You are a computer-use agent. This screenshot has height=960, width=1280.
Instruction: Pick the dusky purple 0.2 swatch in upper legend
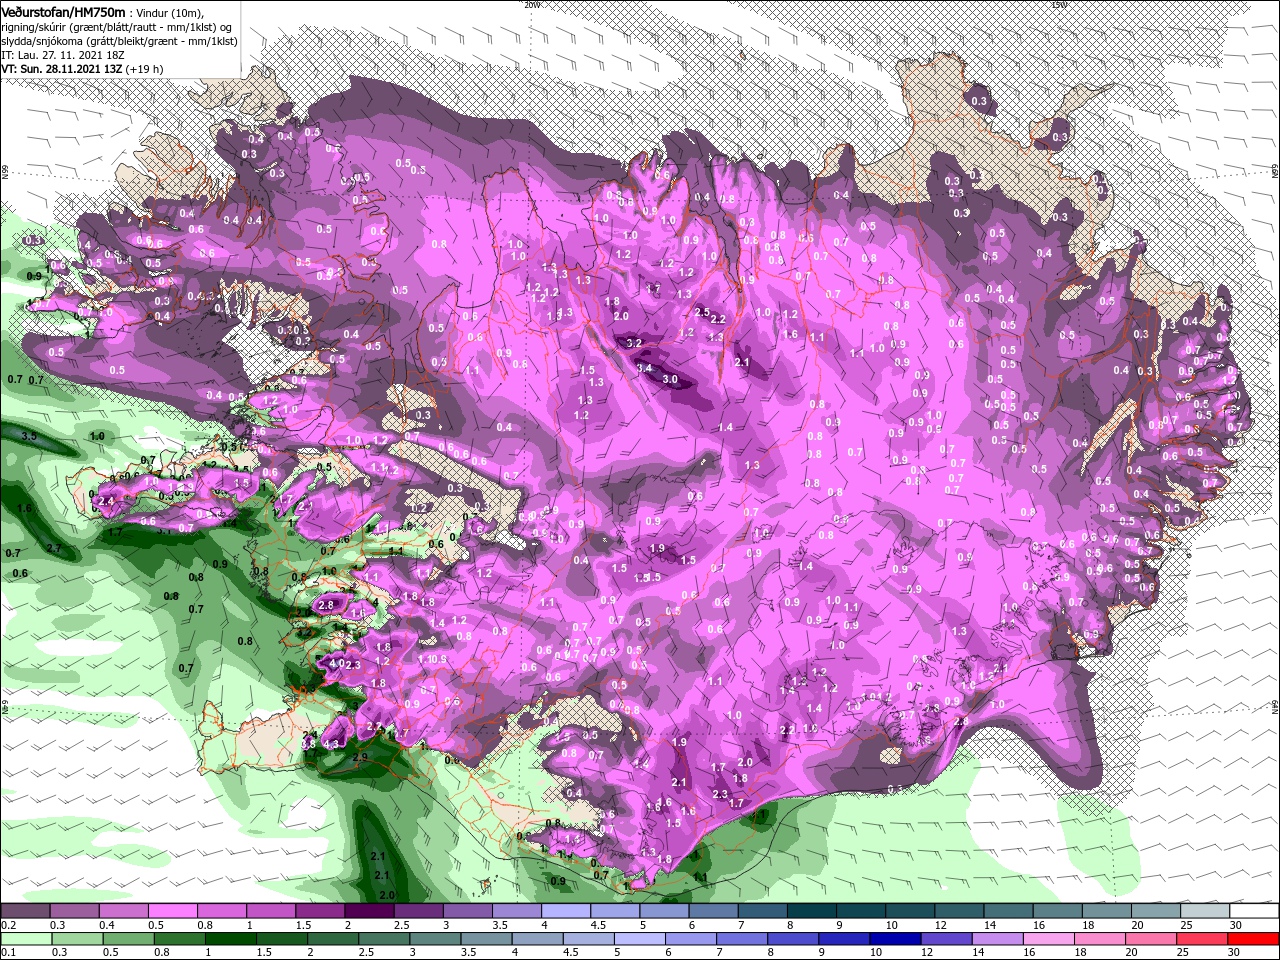(x=24, y=911)
